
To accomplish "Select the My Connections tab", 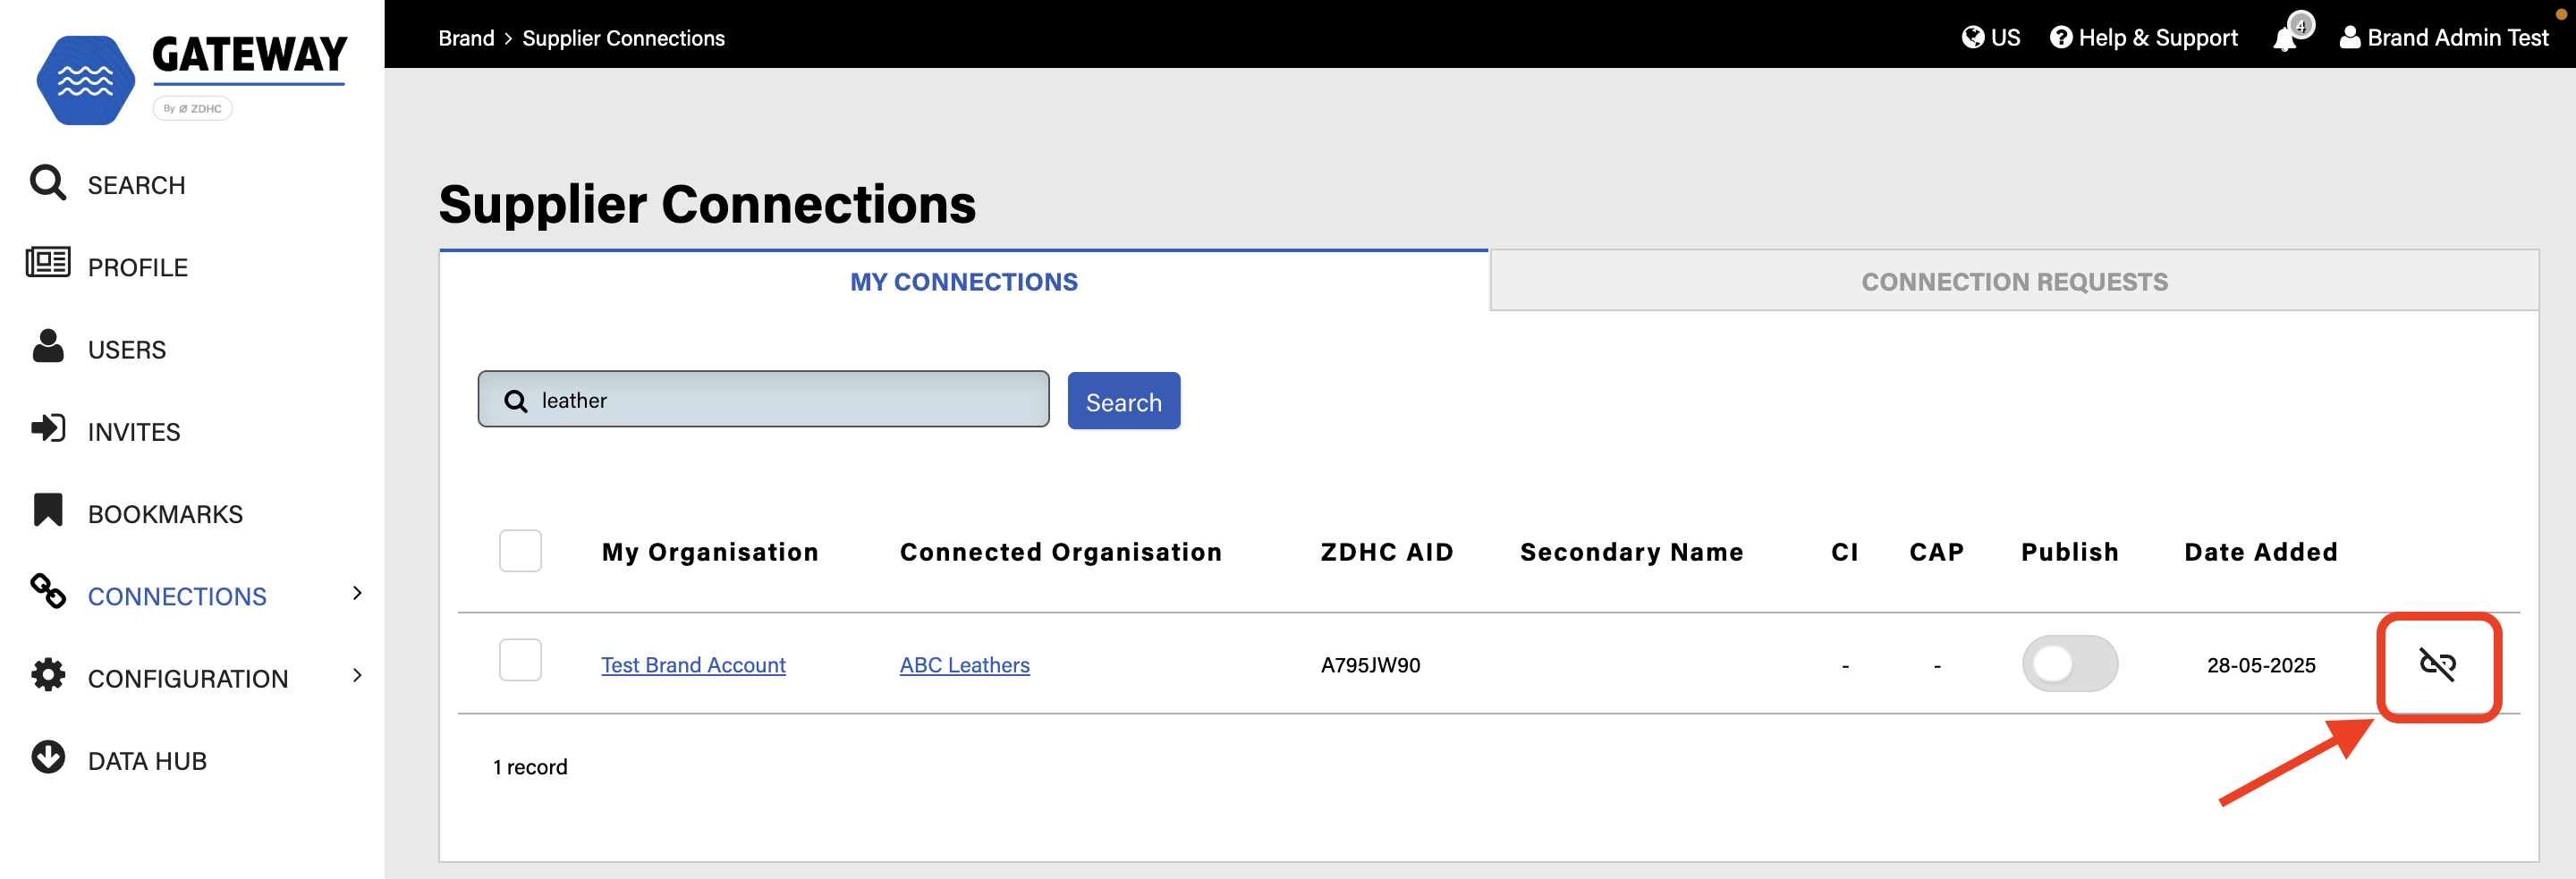I will (x=962, y=281).
